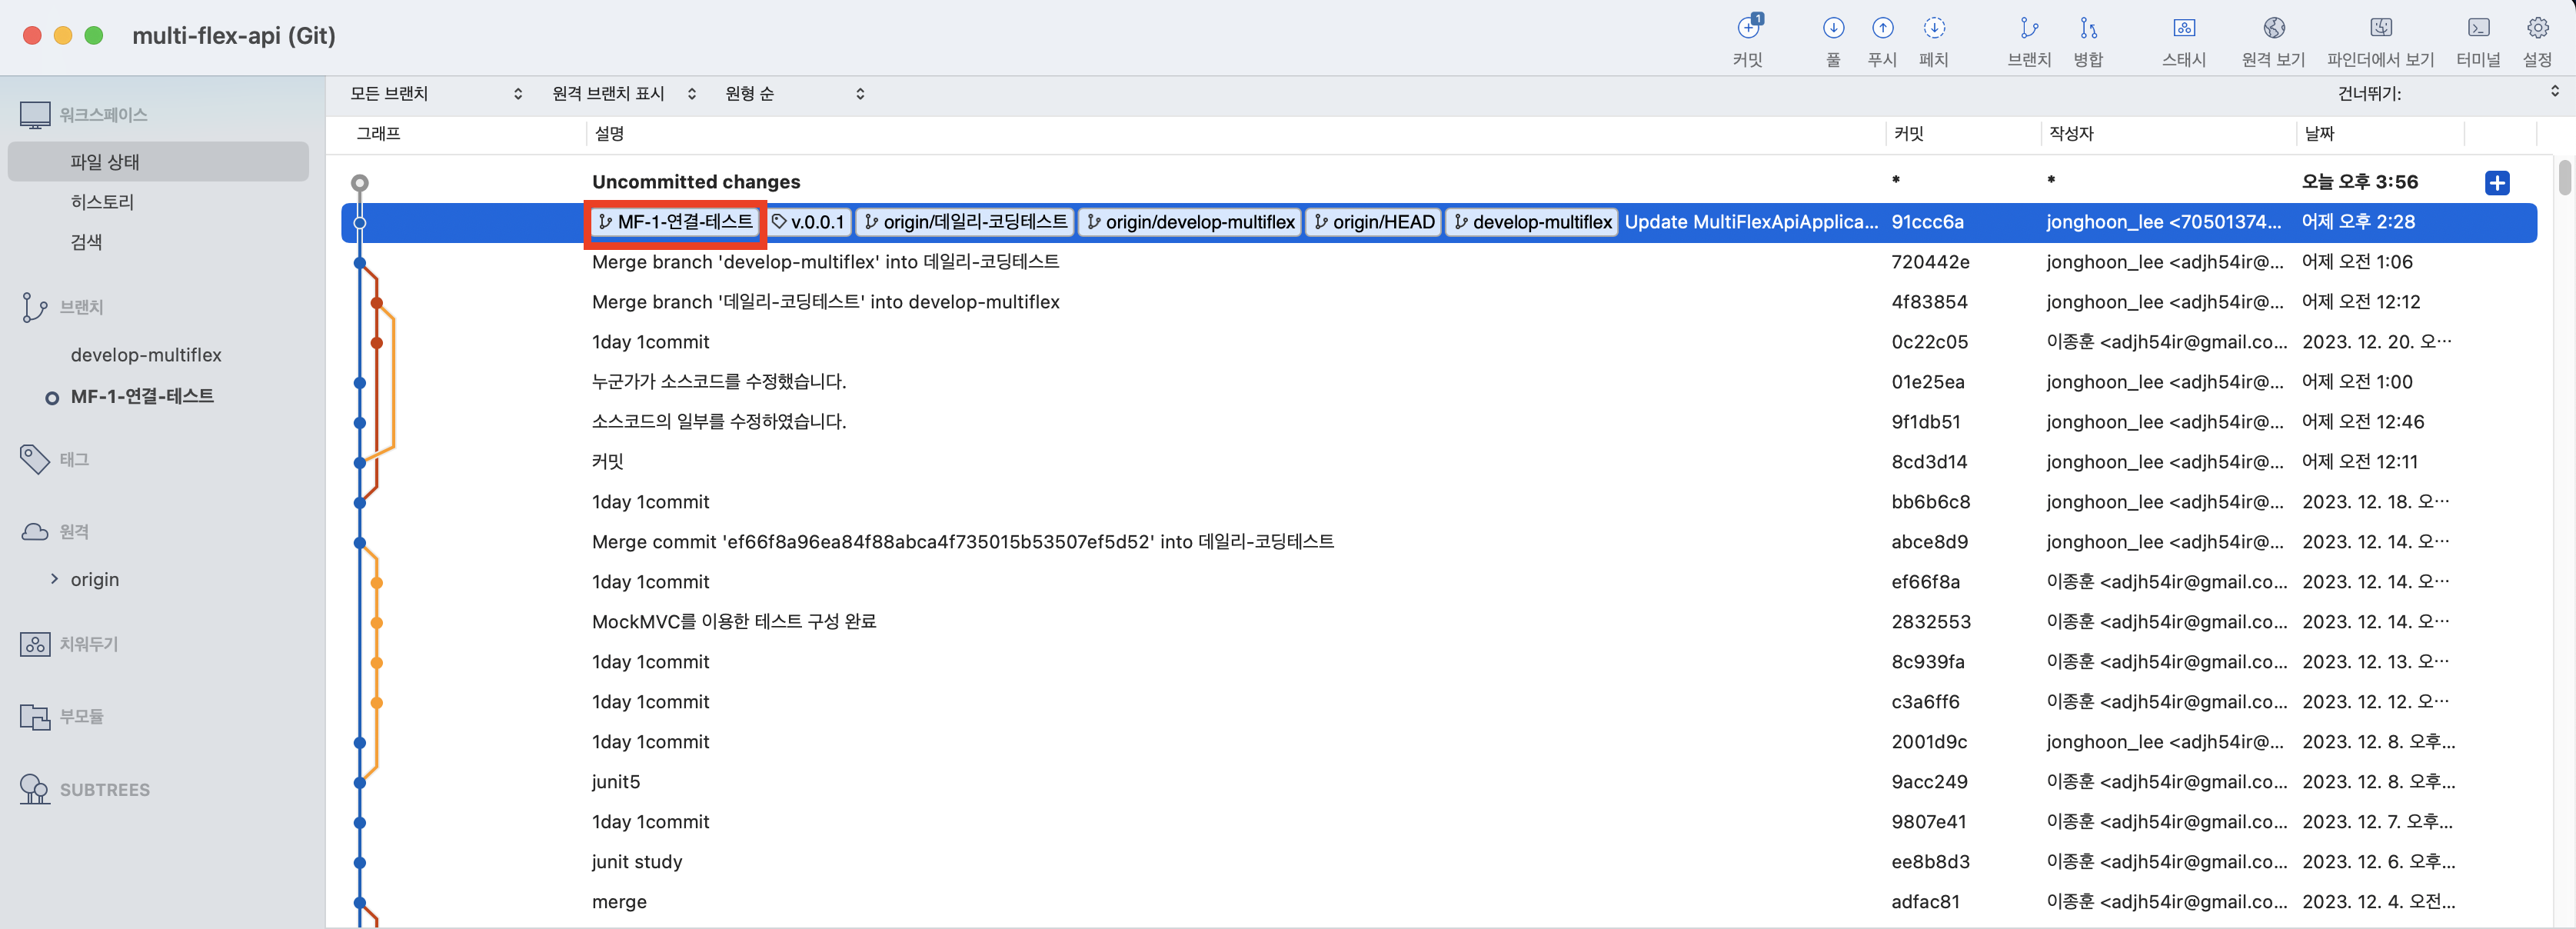
Task: Click the v.0.0.1 tag label
Action: pyautogui.click(x=809, y=222)
